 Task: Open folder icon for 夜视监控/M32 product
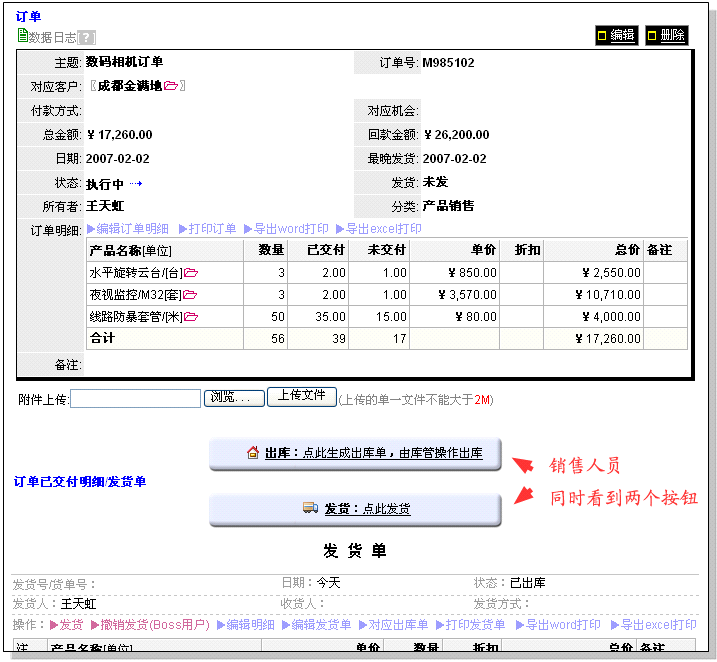point(189,295)
